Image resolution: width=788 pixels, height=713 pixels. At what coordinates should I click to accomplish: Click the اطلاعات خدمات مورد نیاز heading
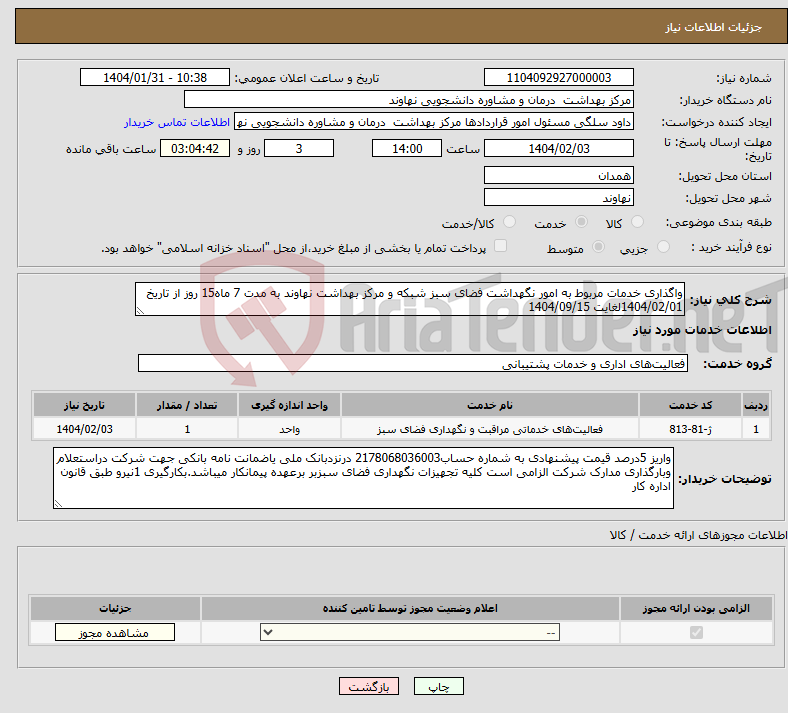pyautogui.click(x=702, y=330)
